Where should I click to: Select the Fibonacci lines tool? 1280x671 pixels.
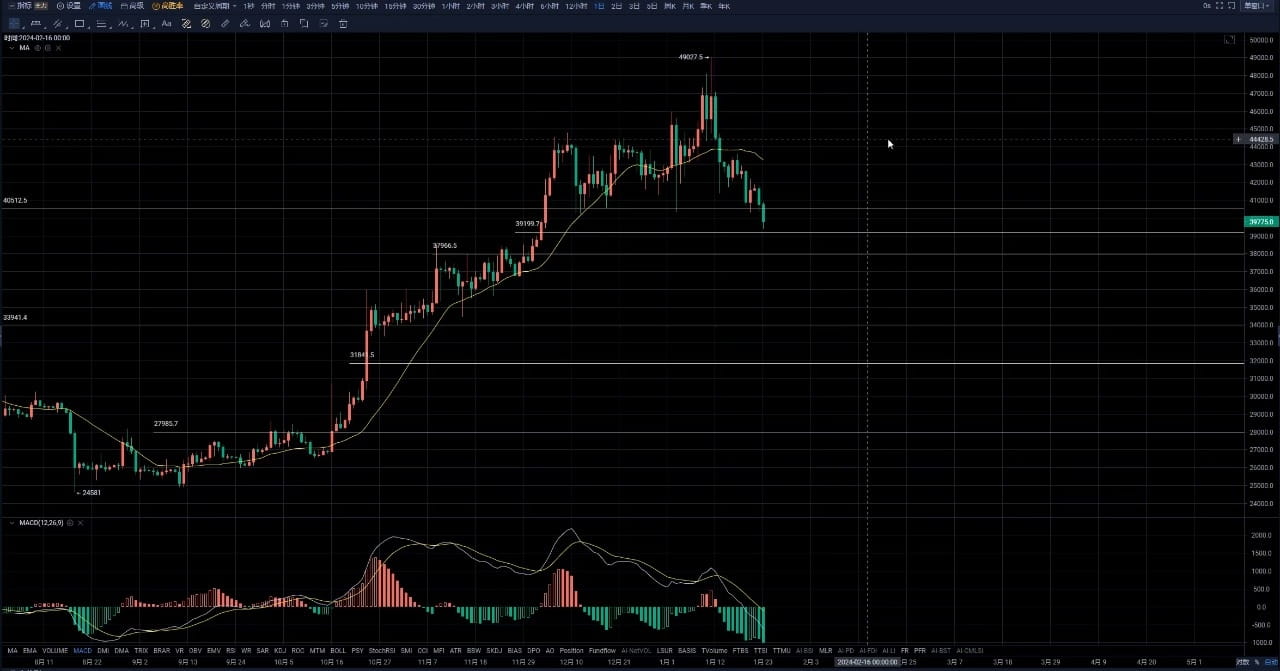click(100, 23)
